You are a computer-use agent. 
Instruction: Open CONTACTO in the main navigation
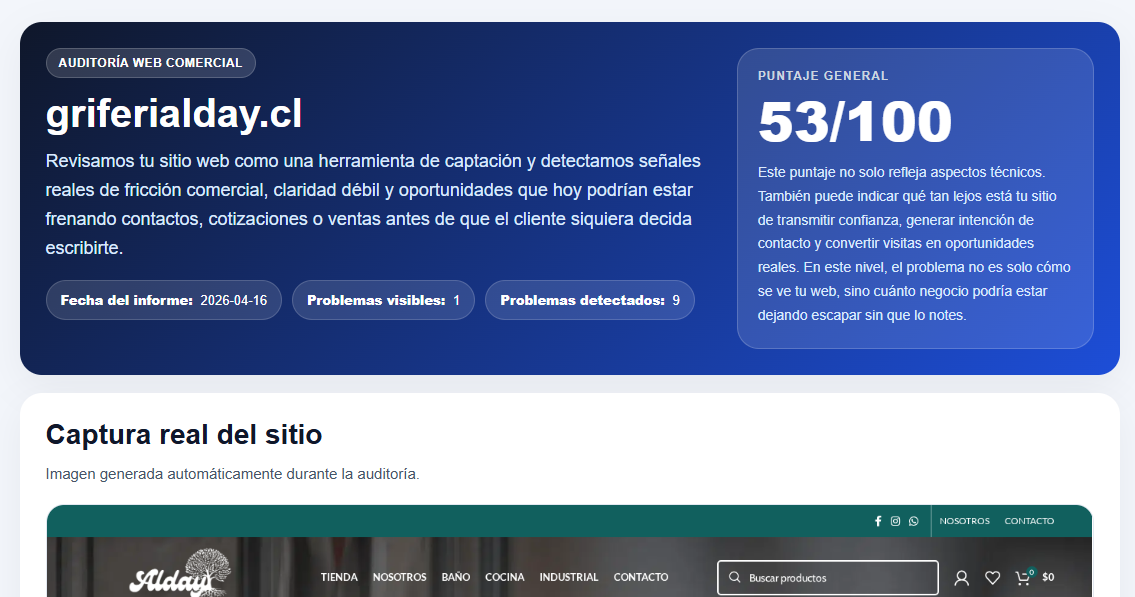click(641, 577)
